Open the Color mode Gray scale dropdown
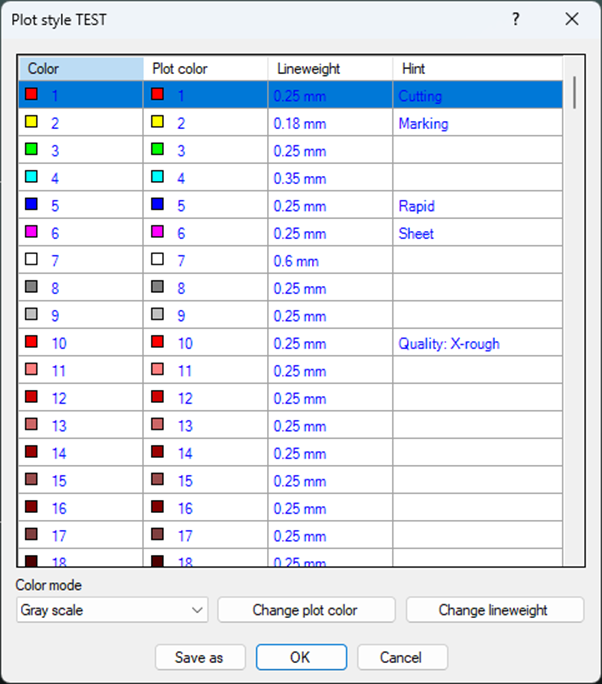 112,610
